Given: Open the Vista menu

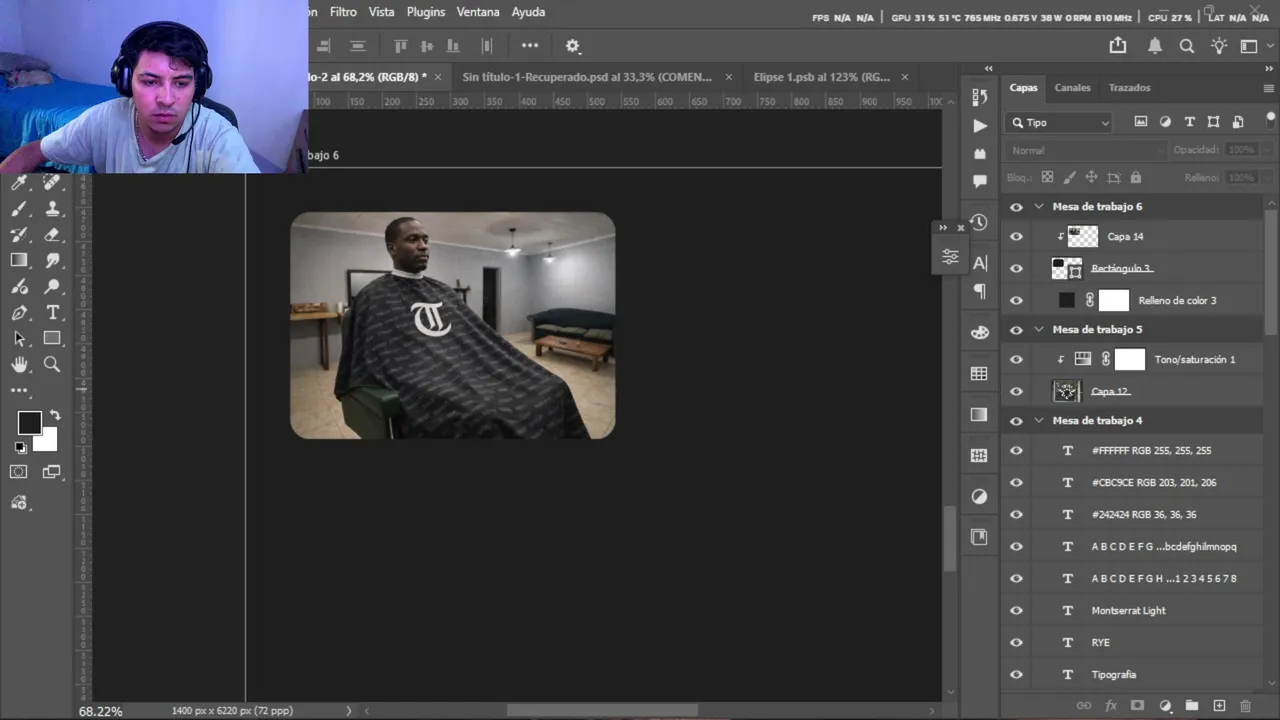Looking at the screenshot, I should (x=381, y=12).
